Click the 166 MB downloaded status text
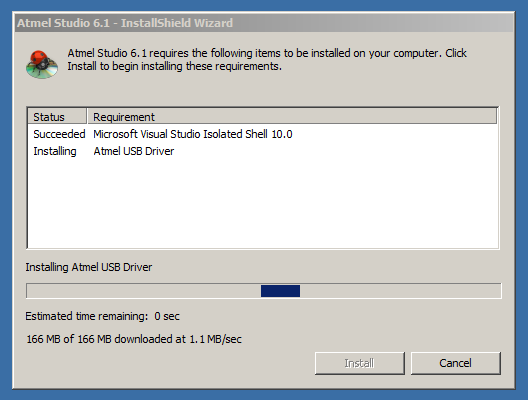 [x=134, y=339]
